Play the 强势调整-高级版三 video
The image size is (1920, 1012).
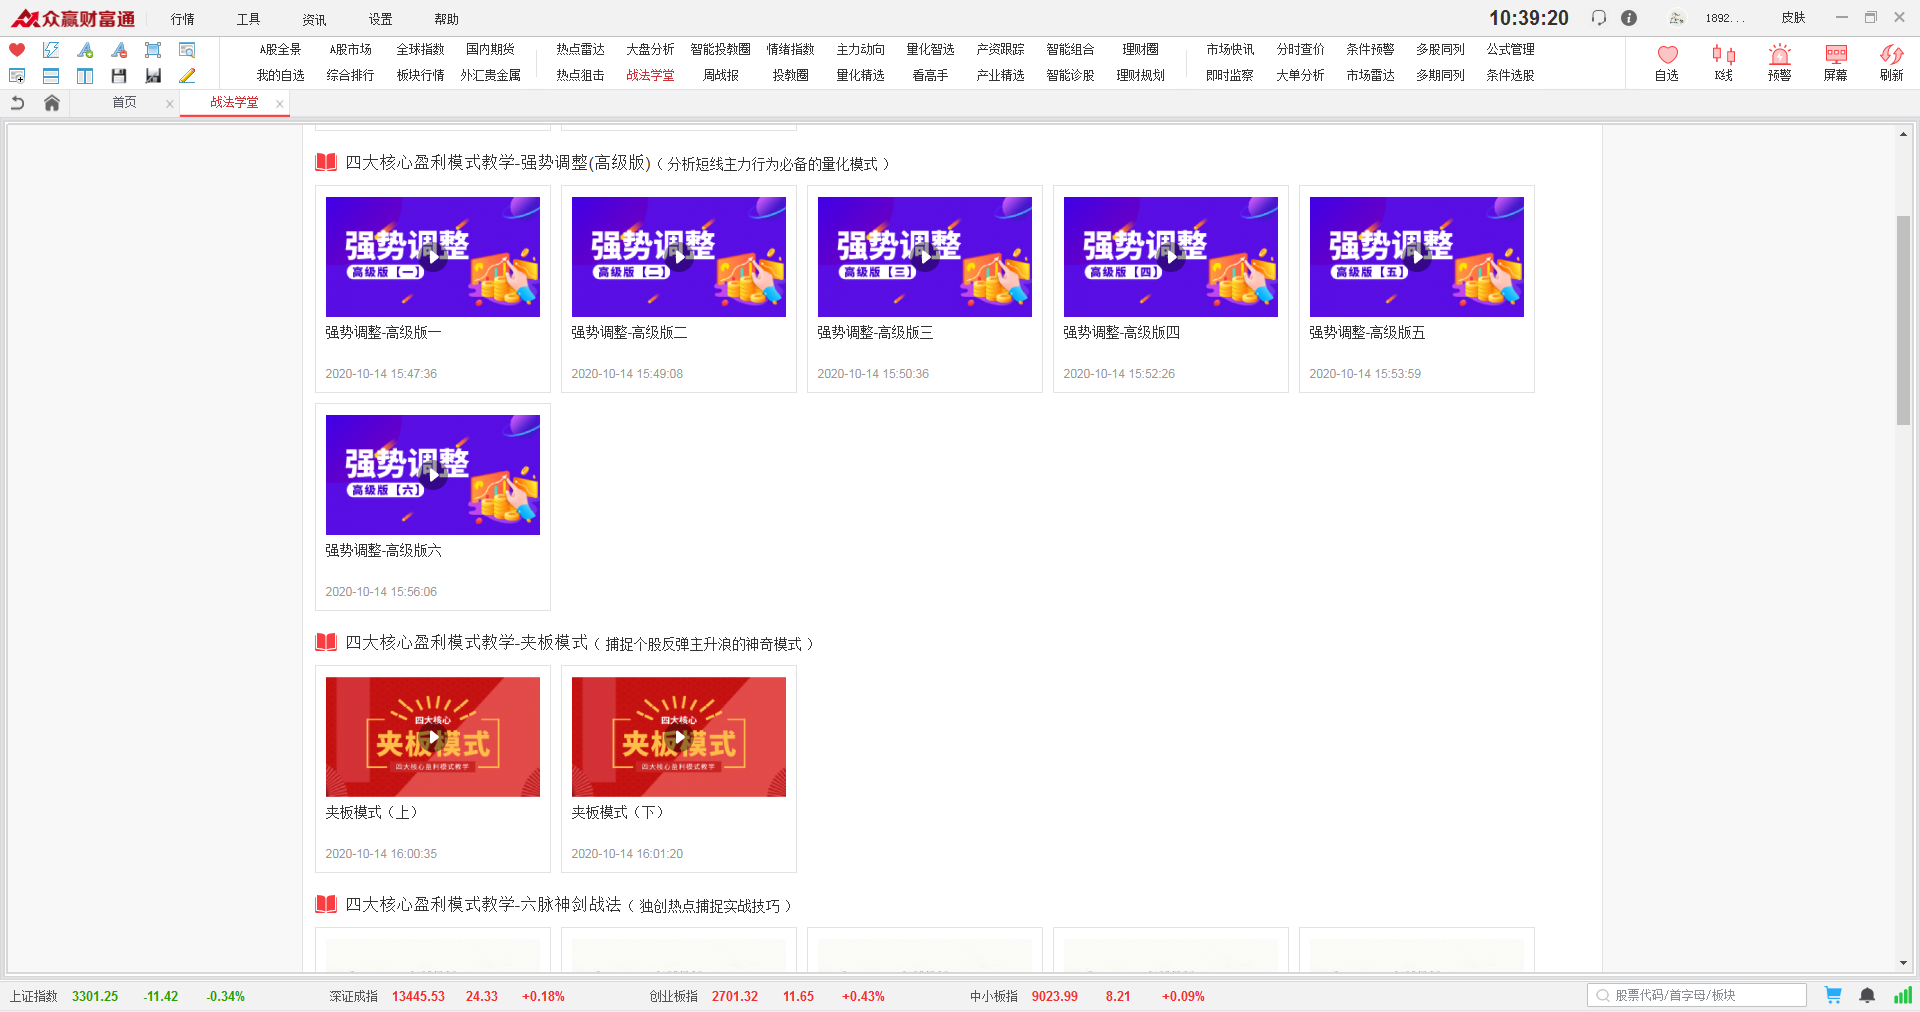click(925, 257)
